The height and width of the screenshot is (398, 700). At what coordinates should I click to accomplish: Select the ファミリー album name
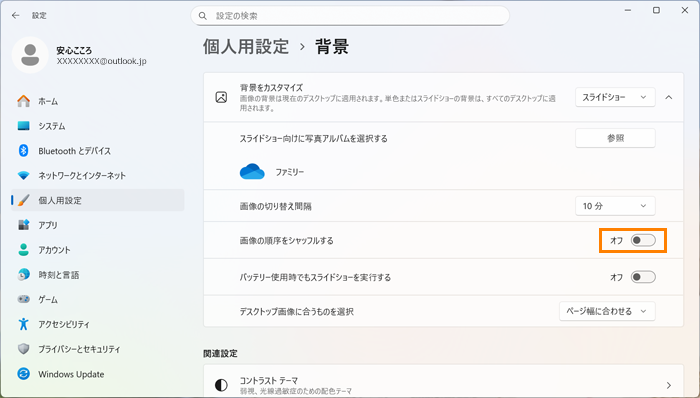[x=290, y=172]
